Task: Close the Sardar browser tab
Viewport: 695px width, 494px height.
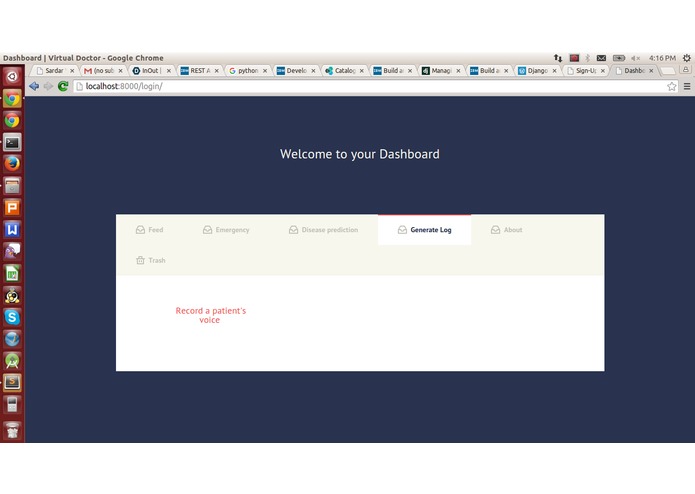Action: [x=72, y=70]
